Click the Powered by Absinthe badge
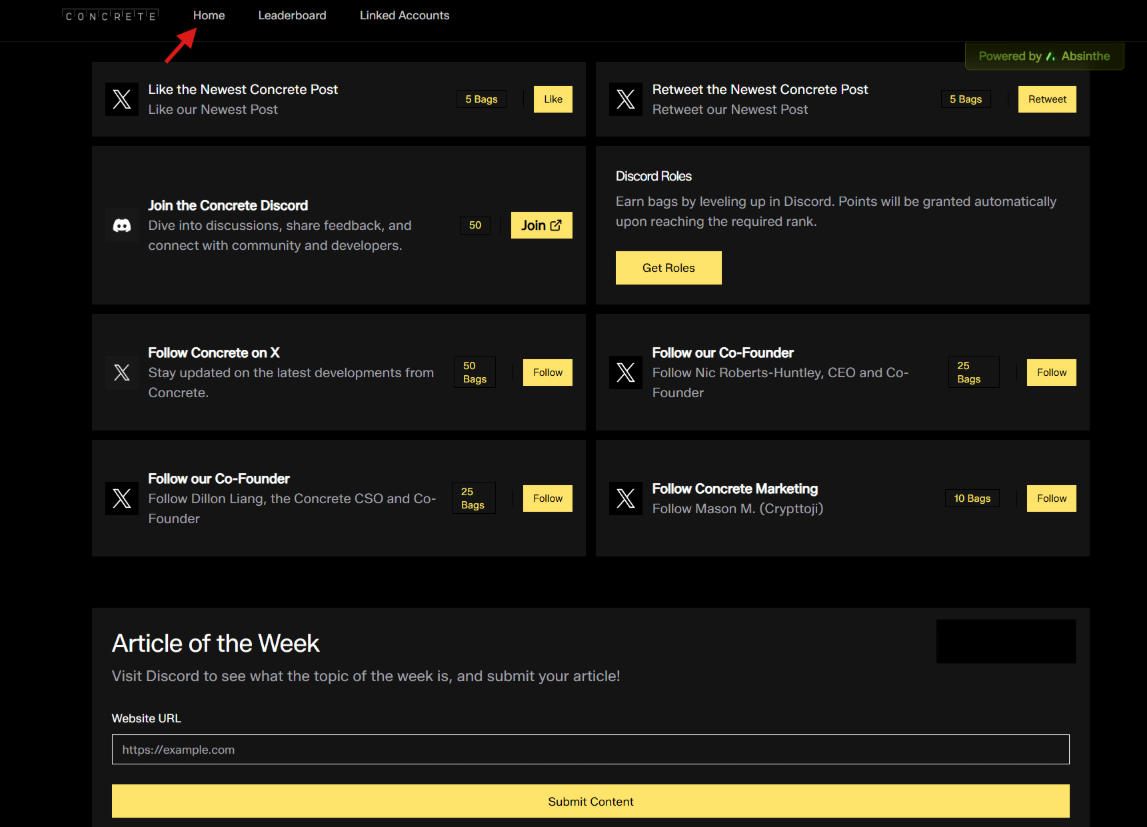Screen dimensions: 1147x827 pyautogui.click(x=1044, y=56)
